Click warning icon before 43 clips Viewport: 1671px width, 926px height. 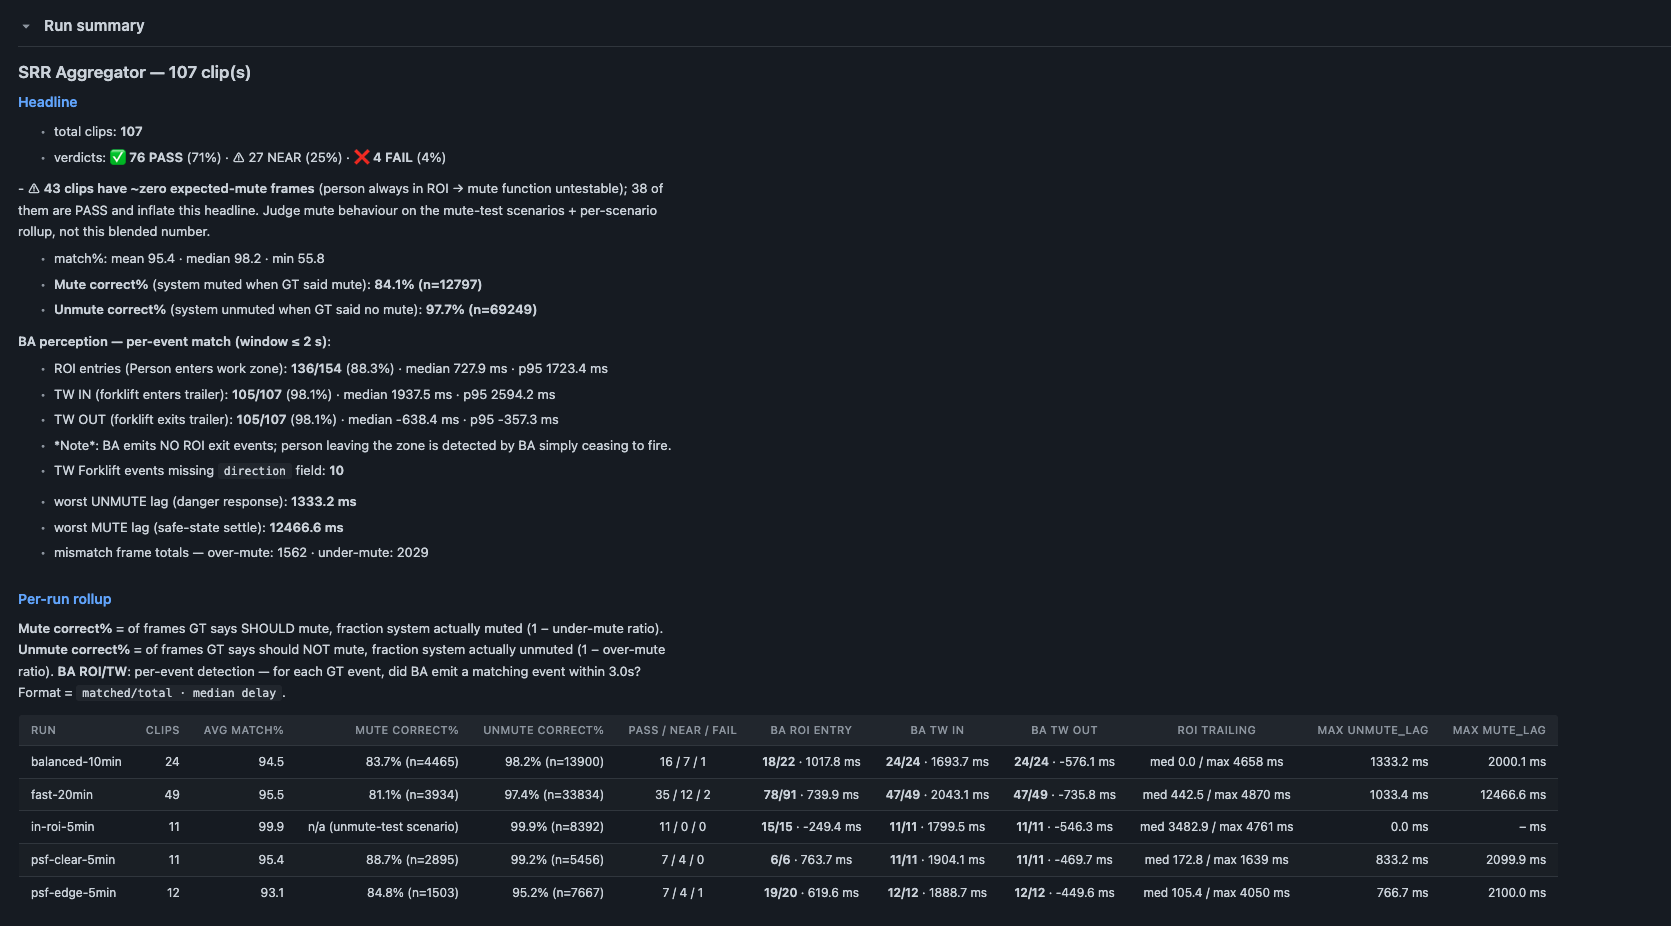pos(34,189)
